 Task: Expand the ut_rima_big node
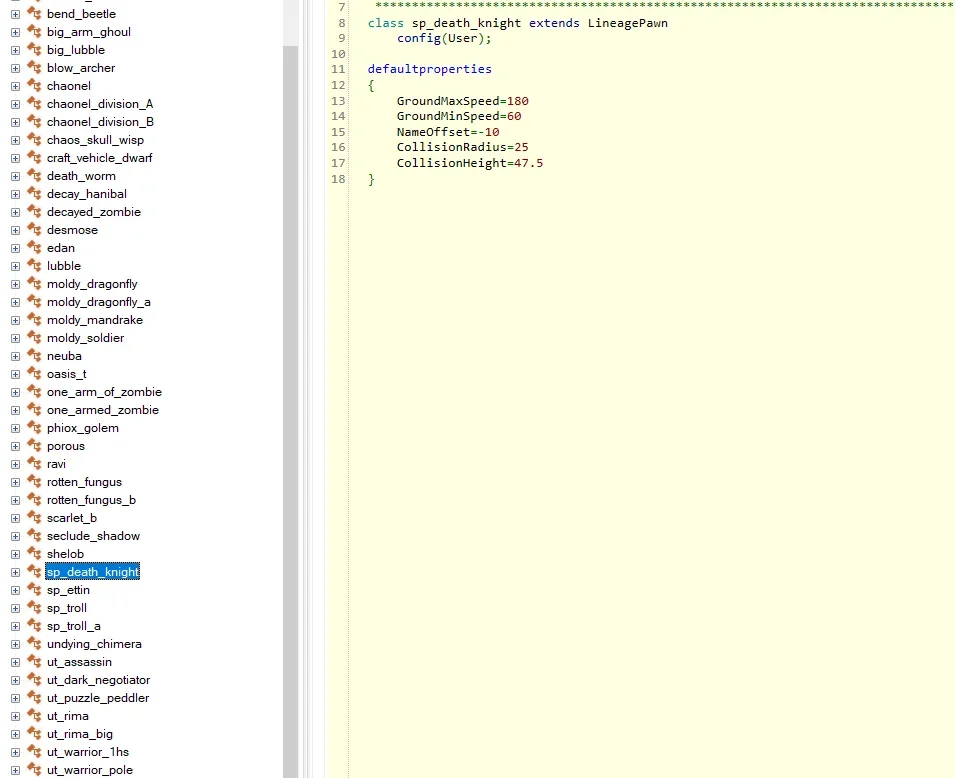[x=15, y=734]
